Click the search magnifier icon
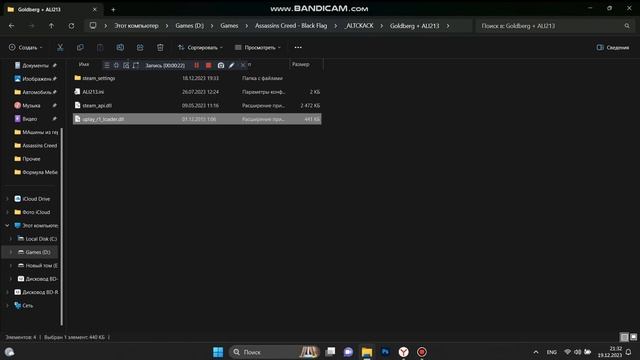The width and height of the screenshot is (640, 360). coord(627,26)
